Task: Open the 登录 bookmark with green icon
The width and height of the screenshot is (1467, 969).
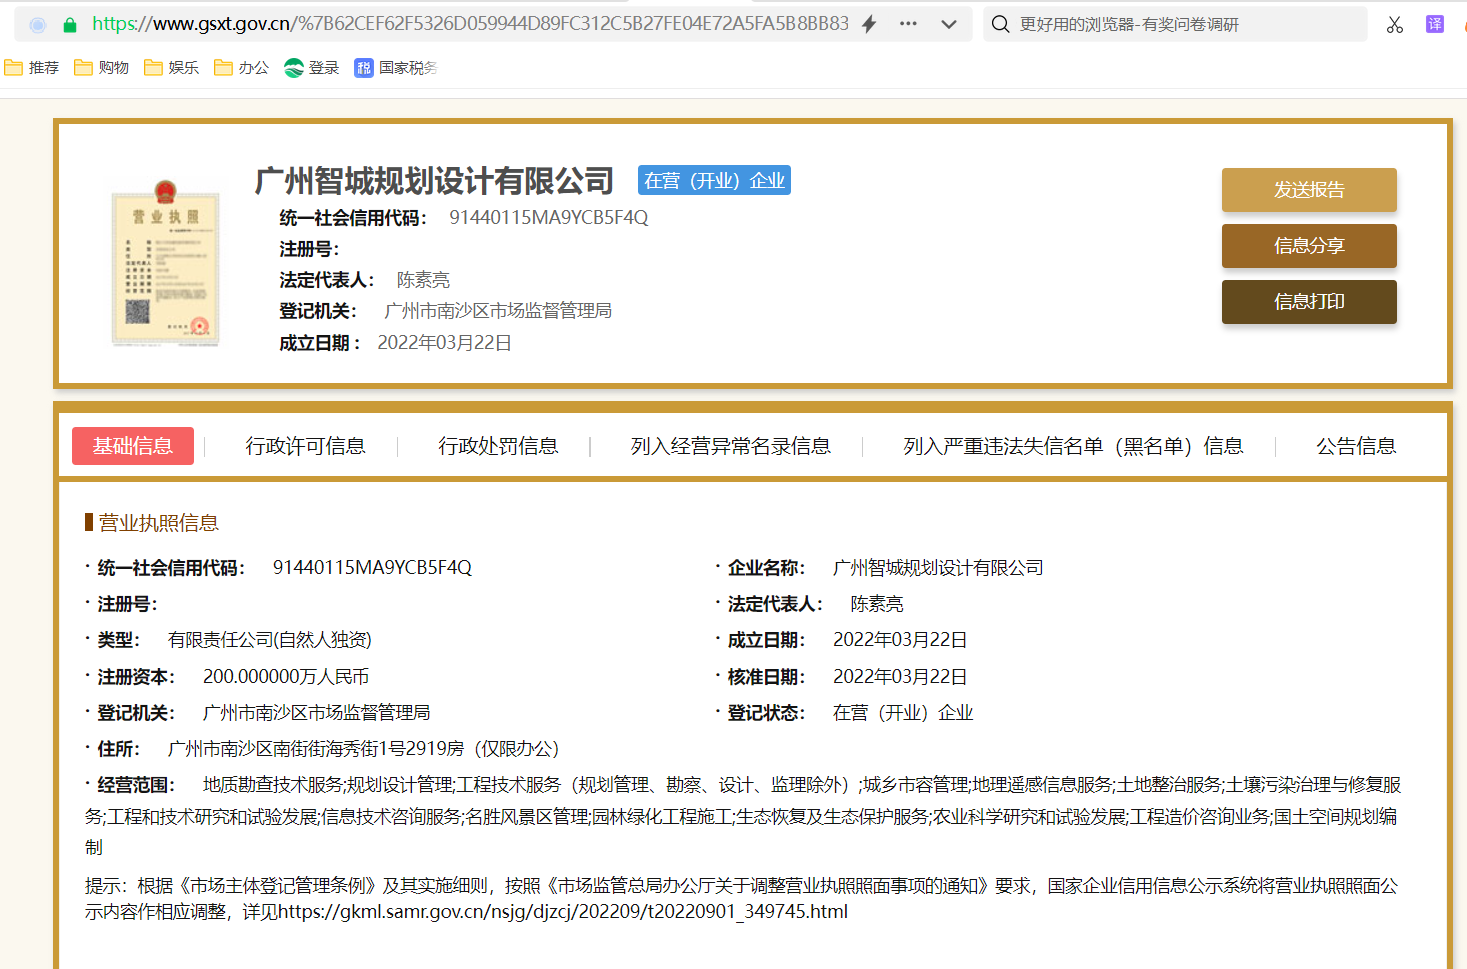Action: 311,67
